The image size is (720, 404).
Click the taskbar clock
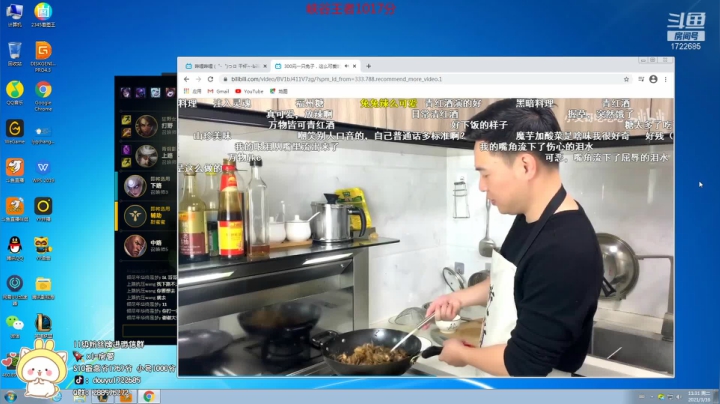[699, 396]
